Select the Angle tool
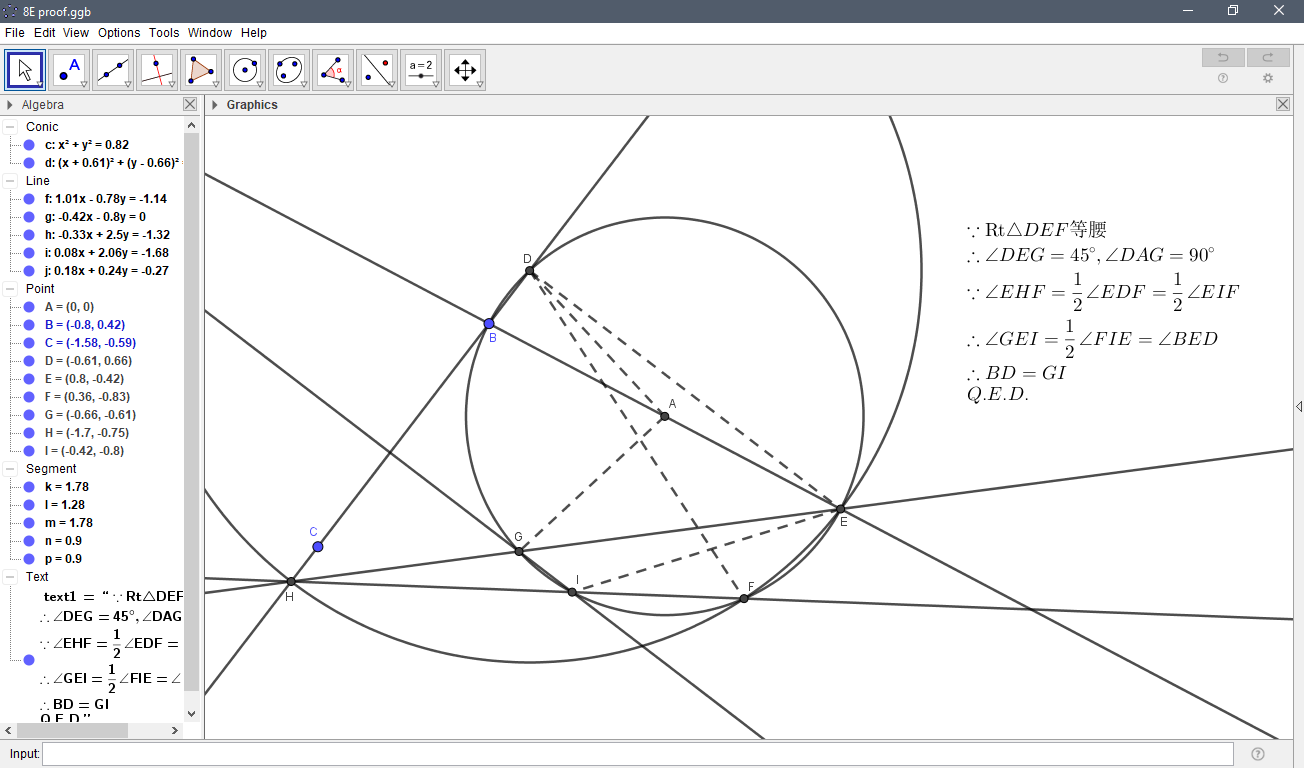Image resolution: width=1304 pixels, height=768 pixels. (x=333, y=69)
